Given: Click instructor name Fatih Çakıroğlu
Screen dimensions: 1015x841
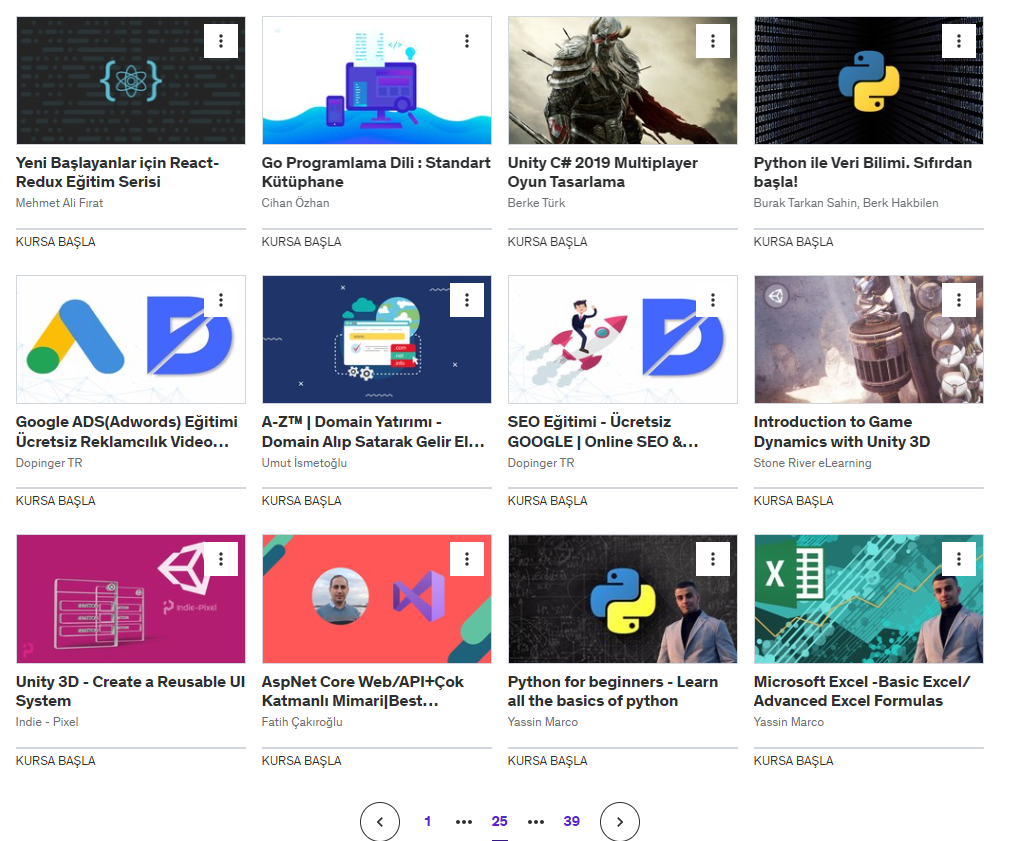Looking at the screenshot, I should pos(302,722).
